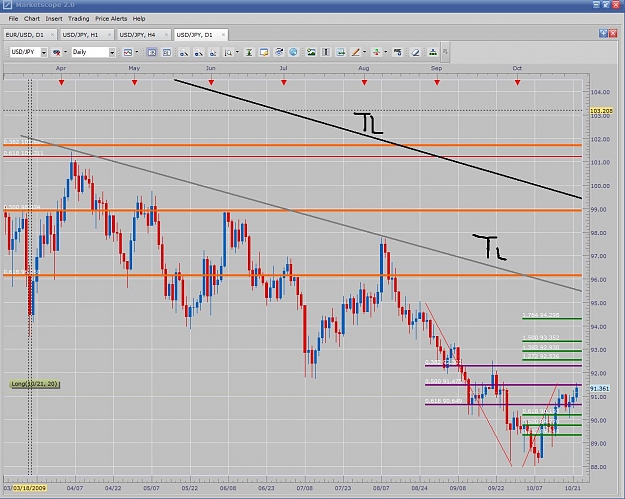Click the yellow note label icon
The width and height of the screenshot is (625, 499).
[264, 52]
